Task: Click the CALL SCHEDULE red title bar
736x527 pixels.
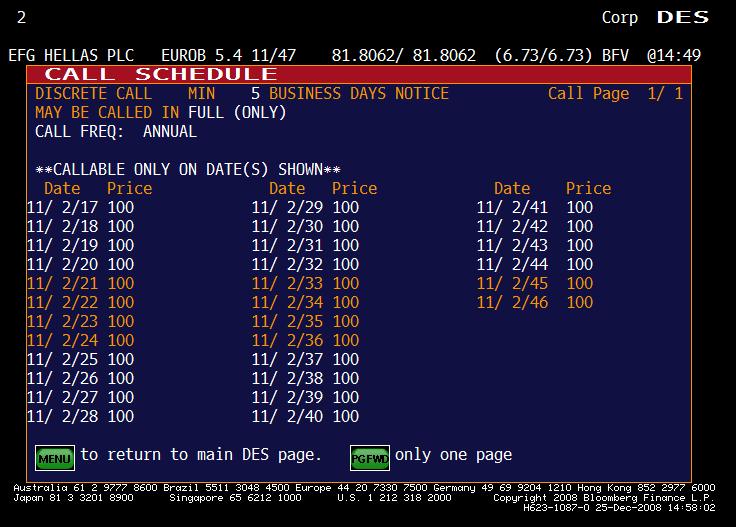Action: pos(359,75)
